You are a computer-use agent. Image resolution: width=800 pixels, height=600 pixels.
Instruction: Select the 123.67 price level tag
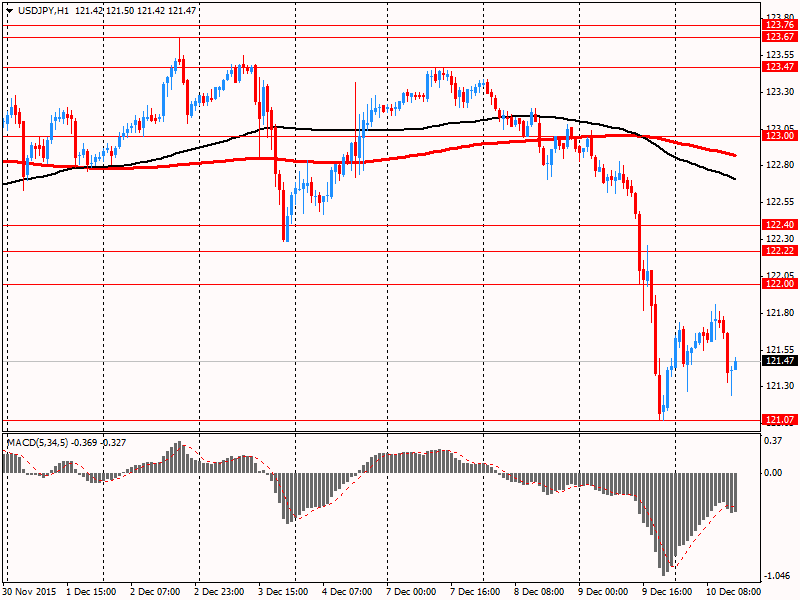(x=779, y=37)
